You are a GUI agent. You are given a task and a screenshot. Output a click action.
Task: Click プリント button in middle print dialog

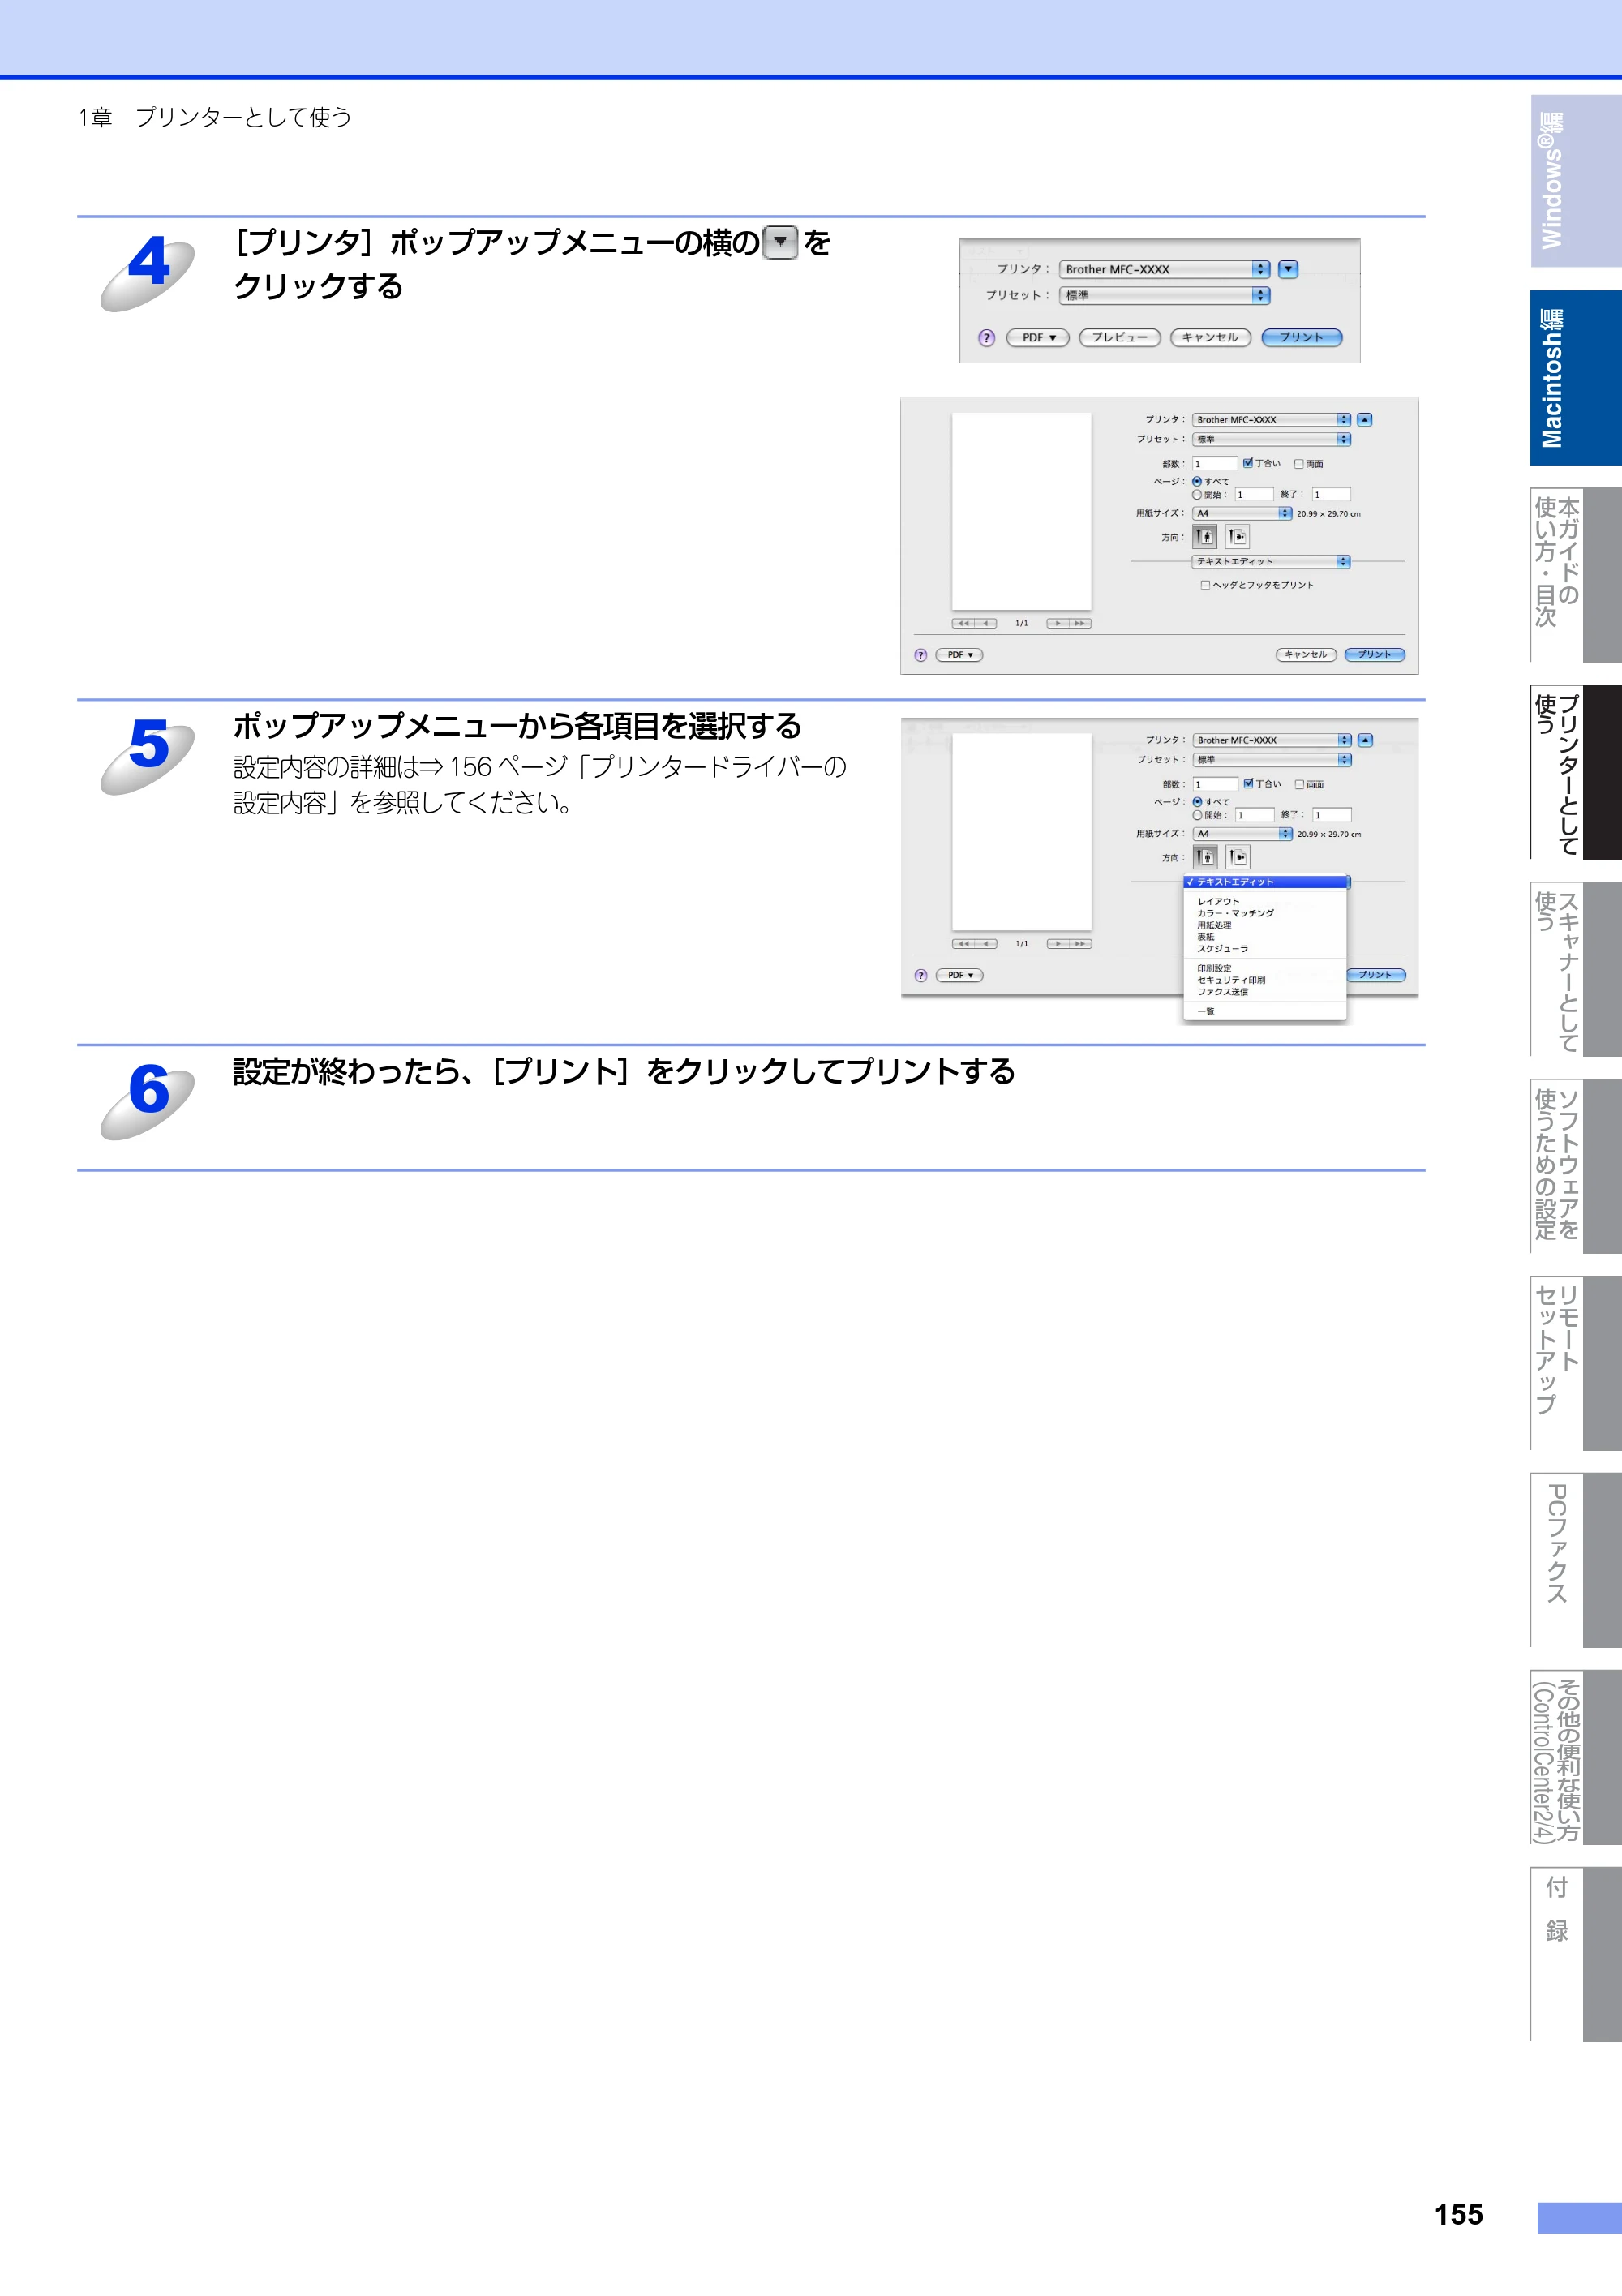(x=1375, y=655)
